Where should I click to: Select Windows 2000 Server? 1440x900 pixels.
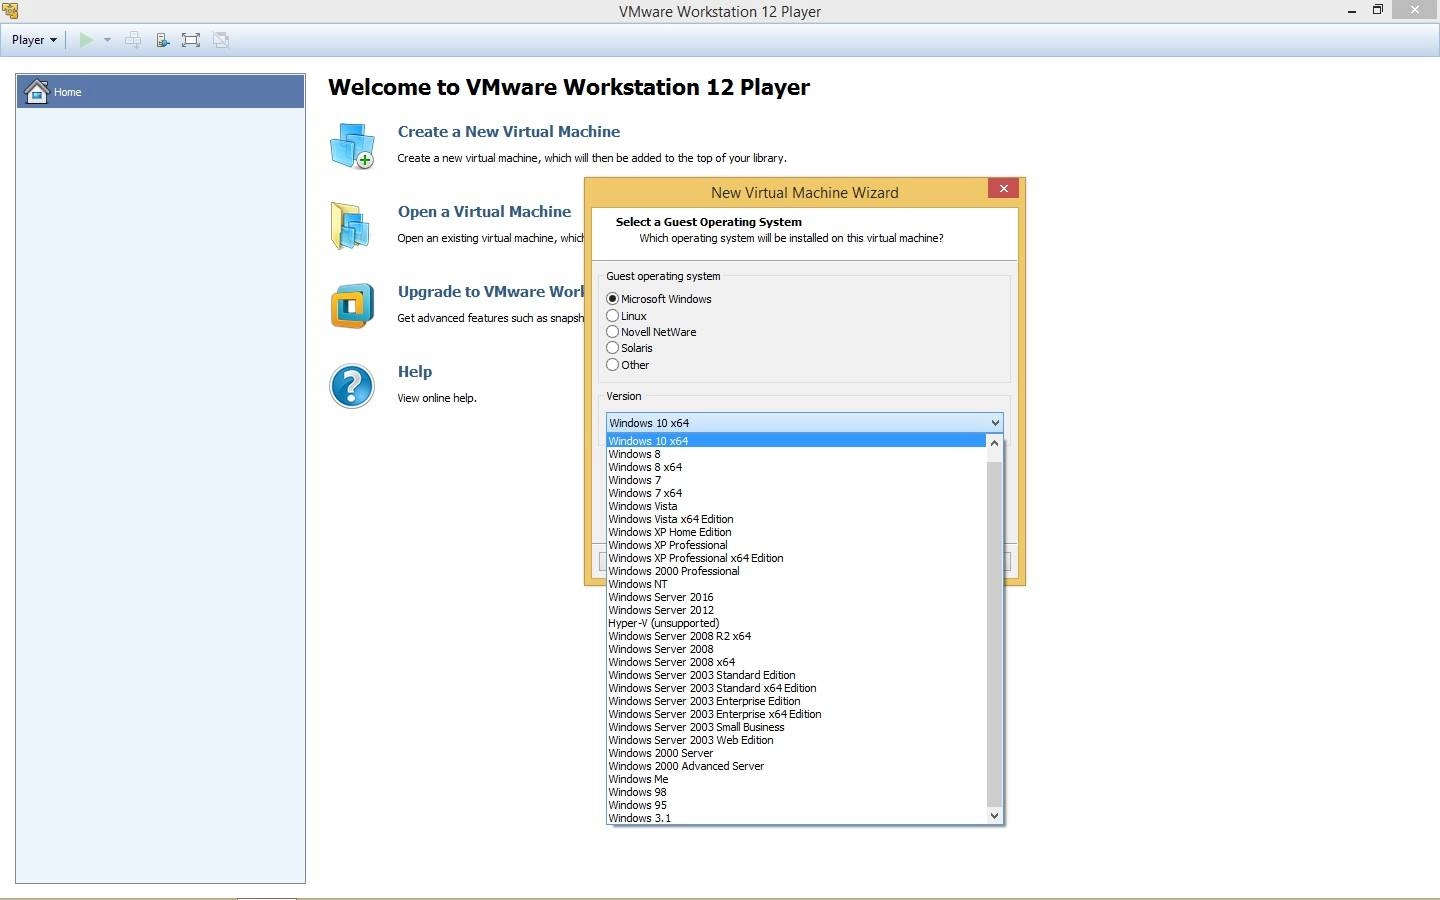(796, 753)
